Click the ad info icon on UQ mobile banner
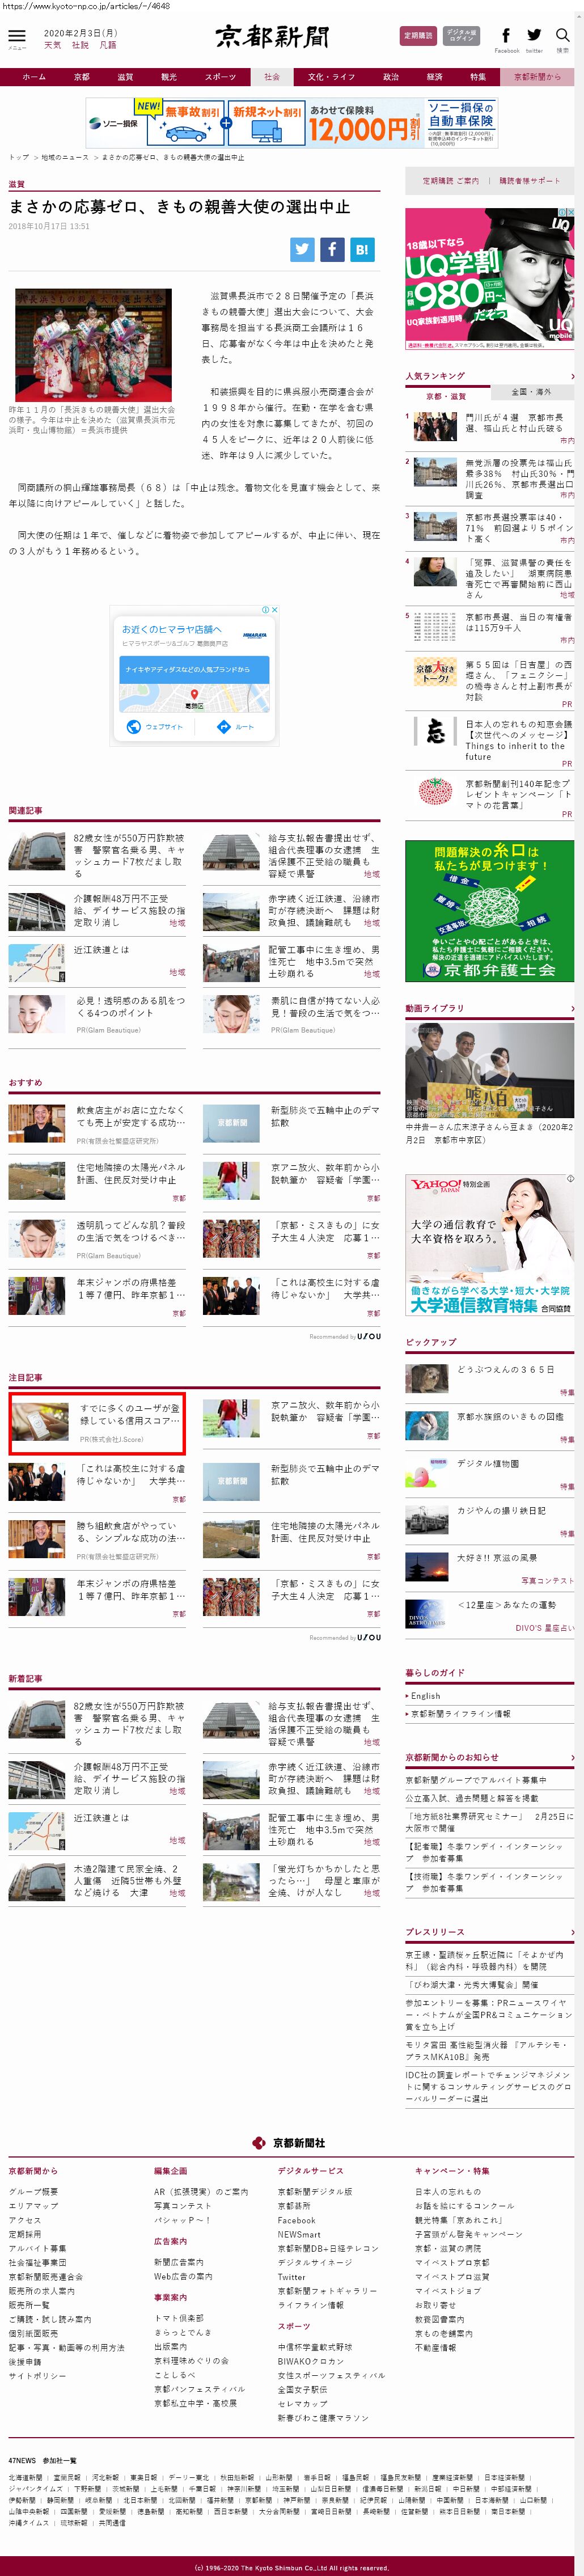 click(562, 212)
